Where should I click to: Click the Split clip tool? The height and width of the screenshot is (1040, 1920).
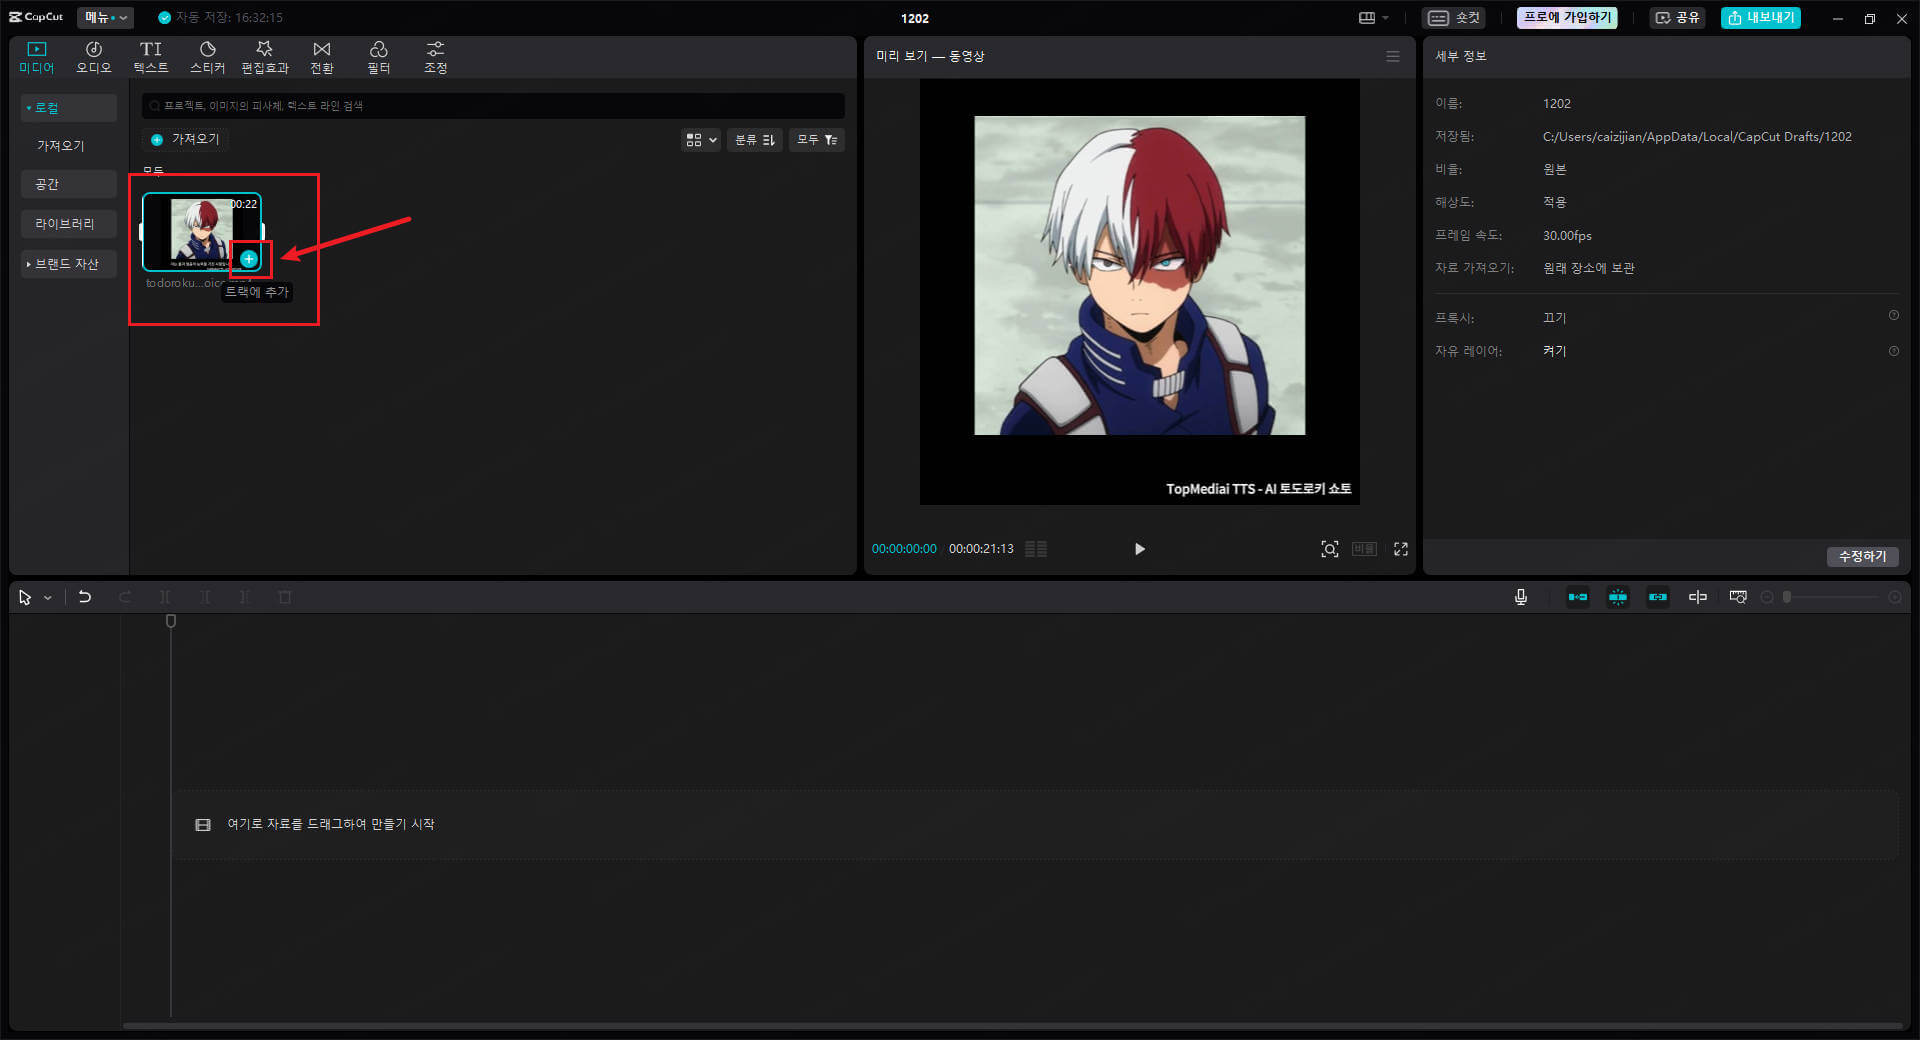(x=165, y=597)
